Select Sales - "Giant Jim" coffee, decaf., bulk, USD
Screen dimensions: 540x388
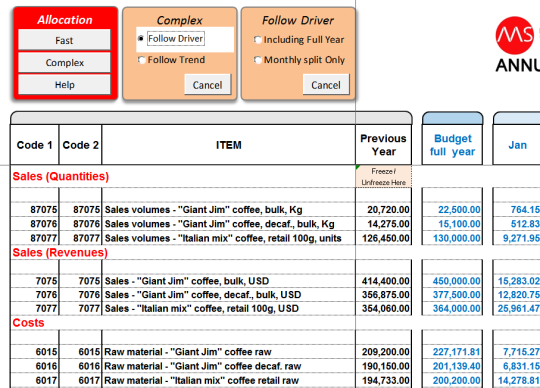(229, 295)
